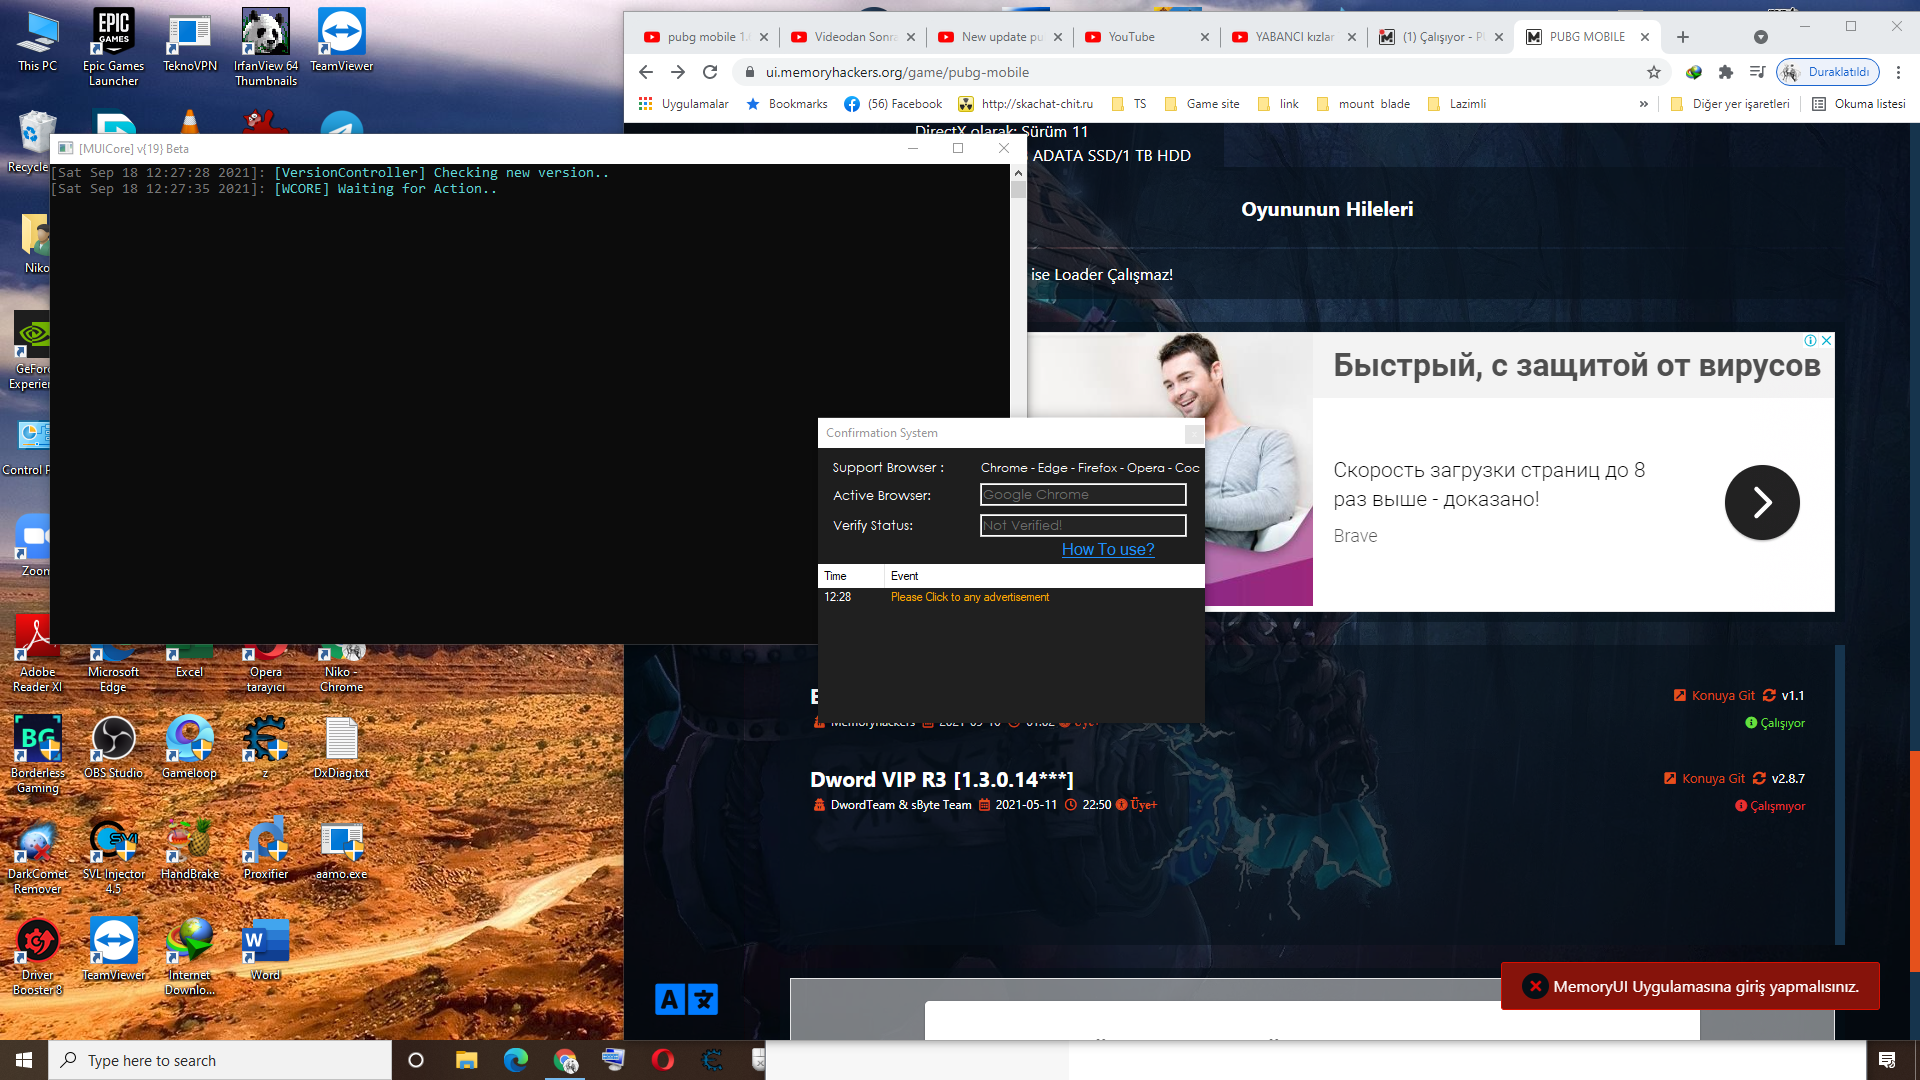Open Borderless Gaming shortcut
This screenshot has width=1920, height=1080.
38,754
